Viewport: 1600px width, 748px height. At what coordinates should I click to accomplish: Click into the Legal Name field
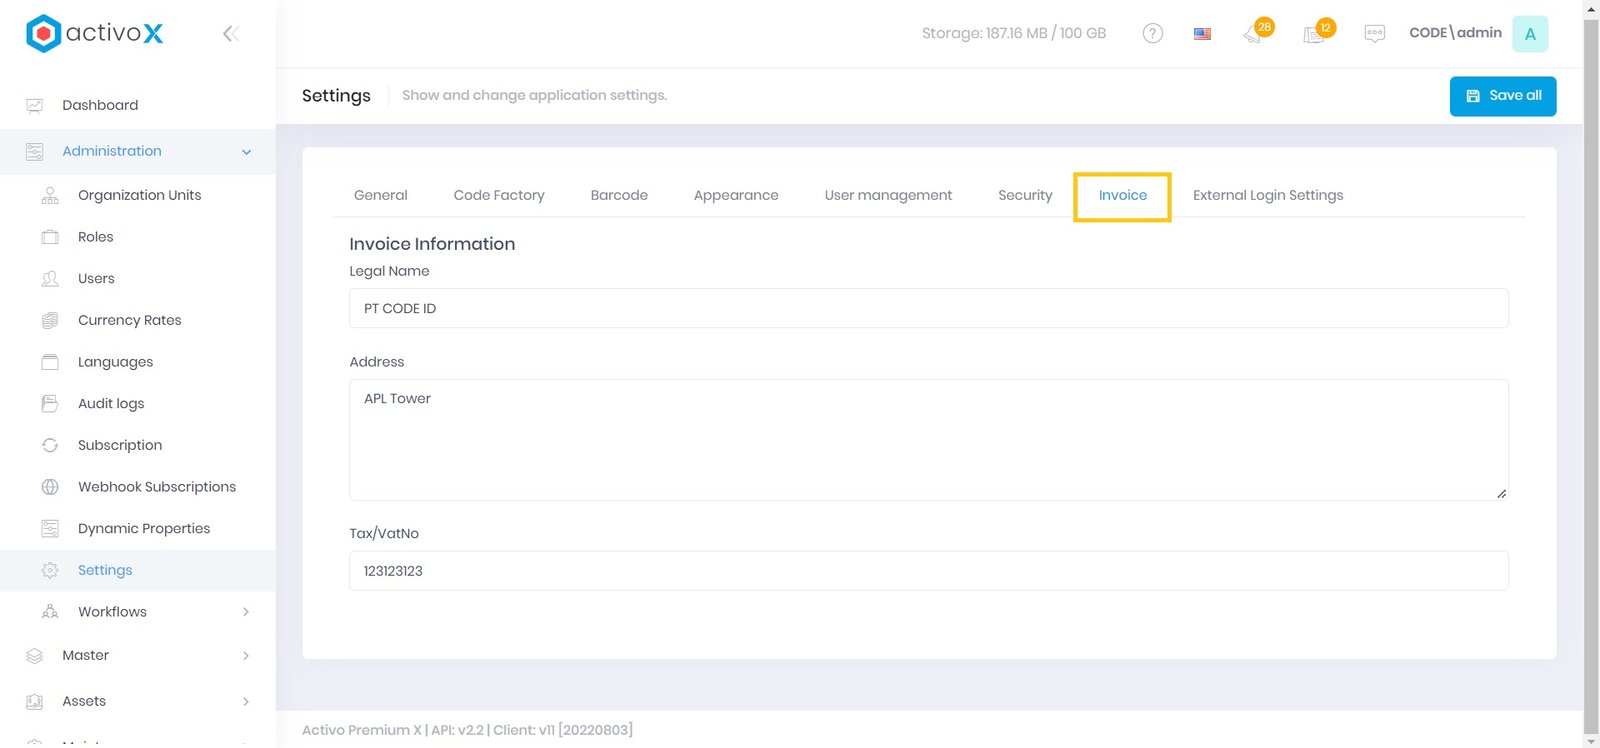pos(928,309)
